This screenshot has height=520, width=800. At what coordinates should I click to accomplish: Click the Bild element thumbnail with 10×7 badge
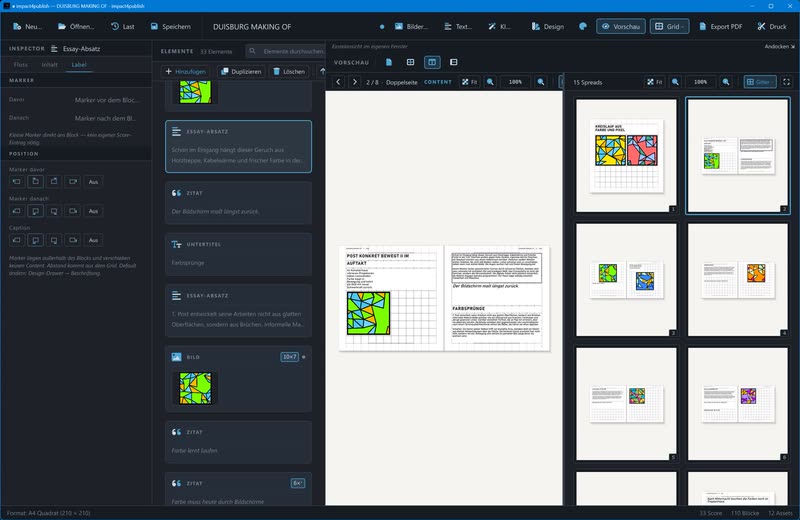point(195,388)
